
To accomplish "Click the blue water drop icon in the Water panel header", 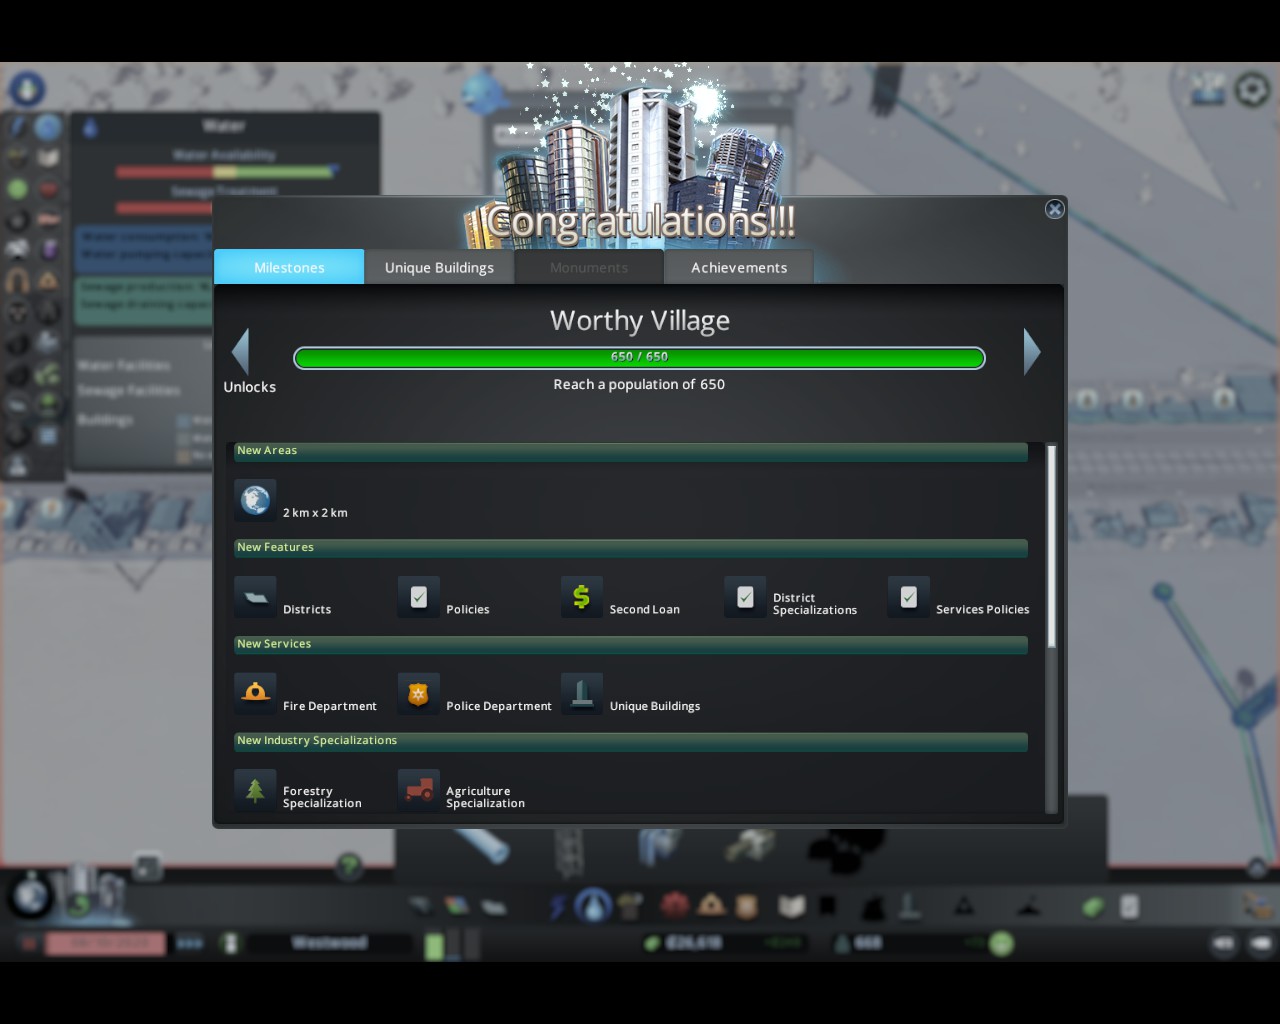I will point(90,128).
